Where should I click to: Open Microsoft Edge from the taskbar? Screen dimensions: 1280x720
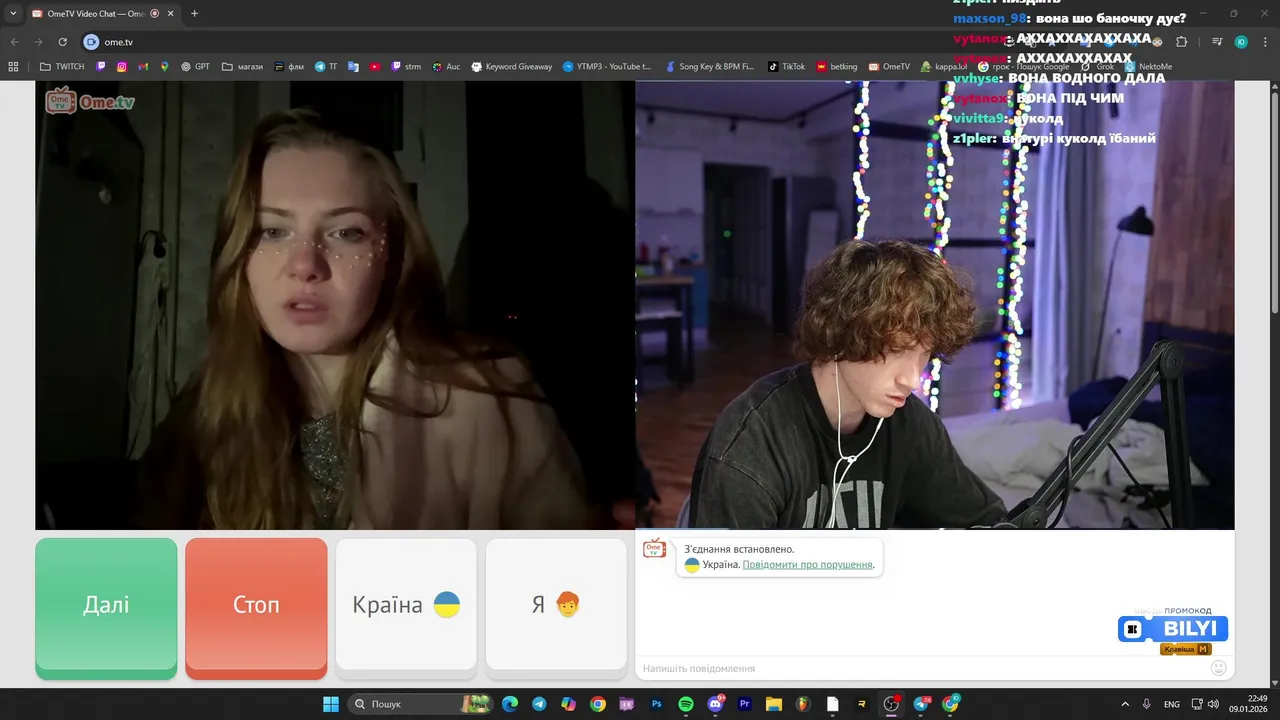pyautogui.click(x=510, y=704)
